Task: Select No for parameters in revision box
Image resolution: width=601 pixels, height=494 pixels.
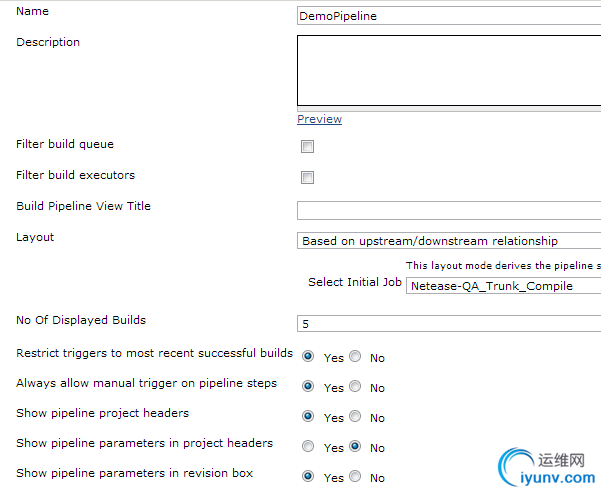Action: coord(355,476)
